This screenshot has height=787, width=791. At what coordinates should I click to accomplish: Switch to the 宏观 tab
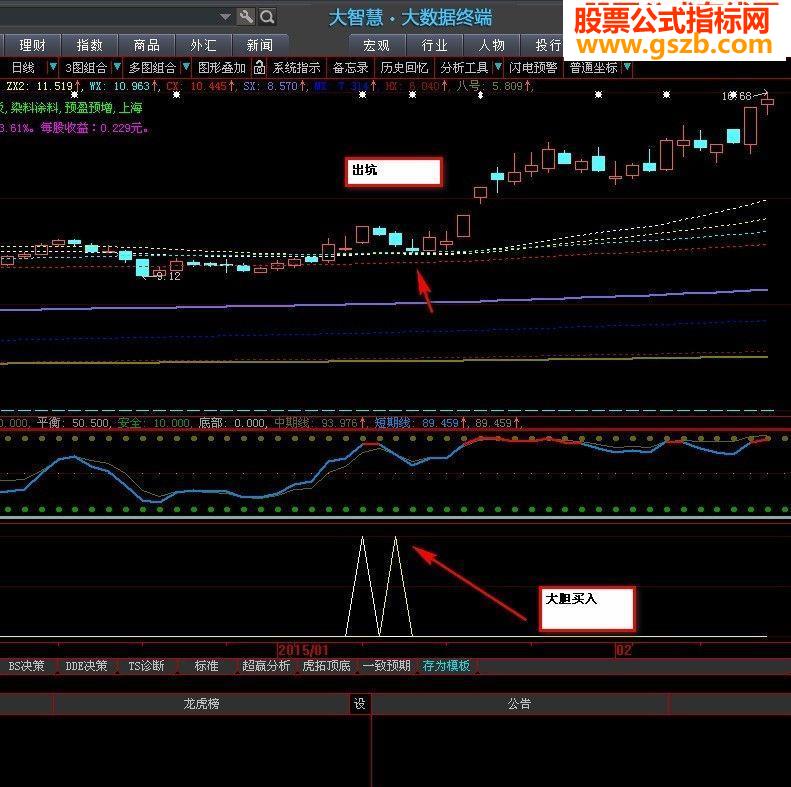coord(376,45)
